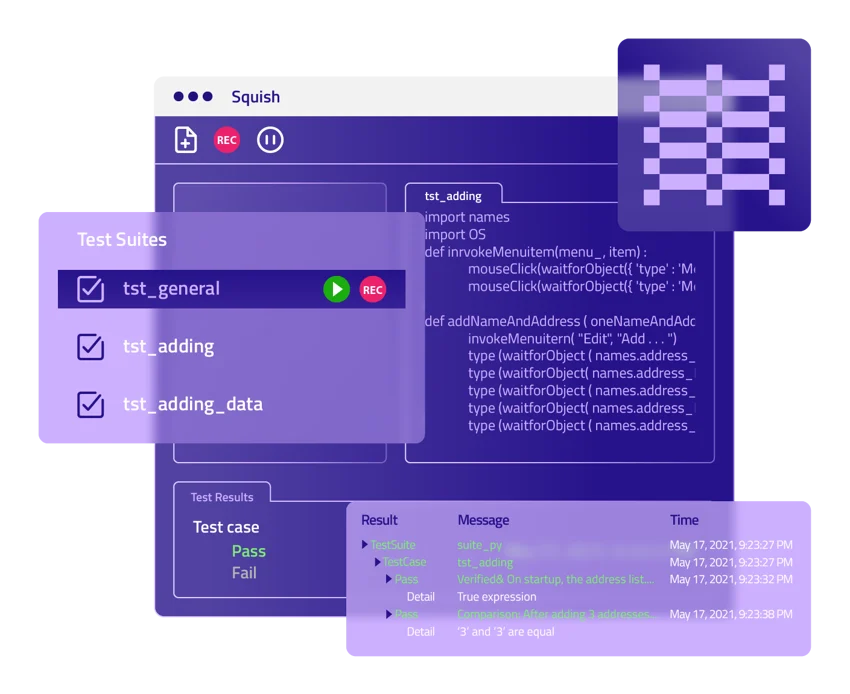Toggle the tst_adding_data checkbox
This screenshot has height=694, width=850.
tap(91, 405)
